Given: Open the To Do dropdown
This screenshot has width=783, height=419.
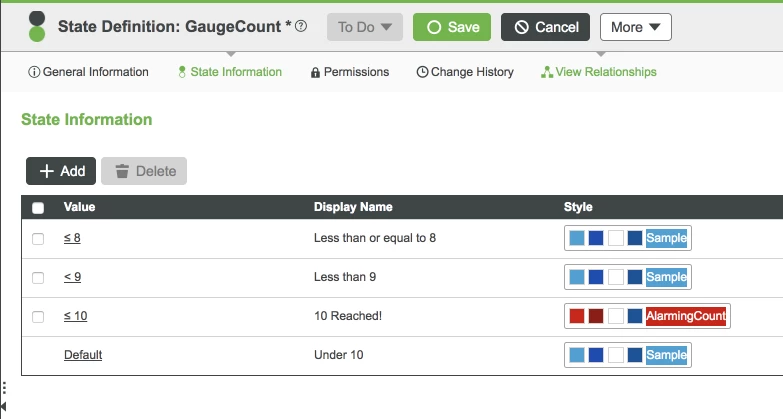Looking at the screenshot, I should tap(365, 27).
